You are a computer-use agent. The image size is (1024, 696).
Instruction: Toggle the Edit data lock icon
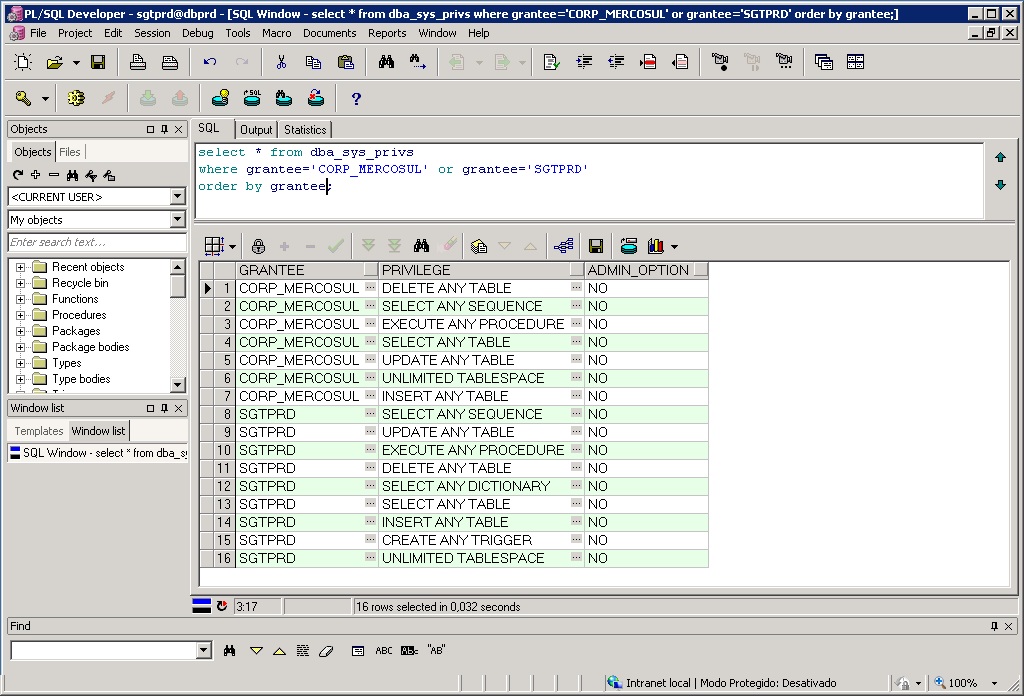point(258,246)
